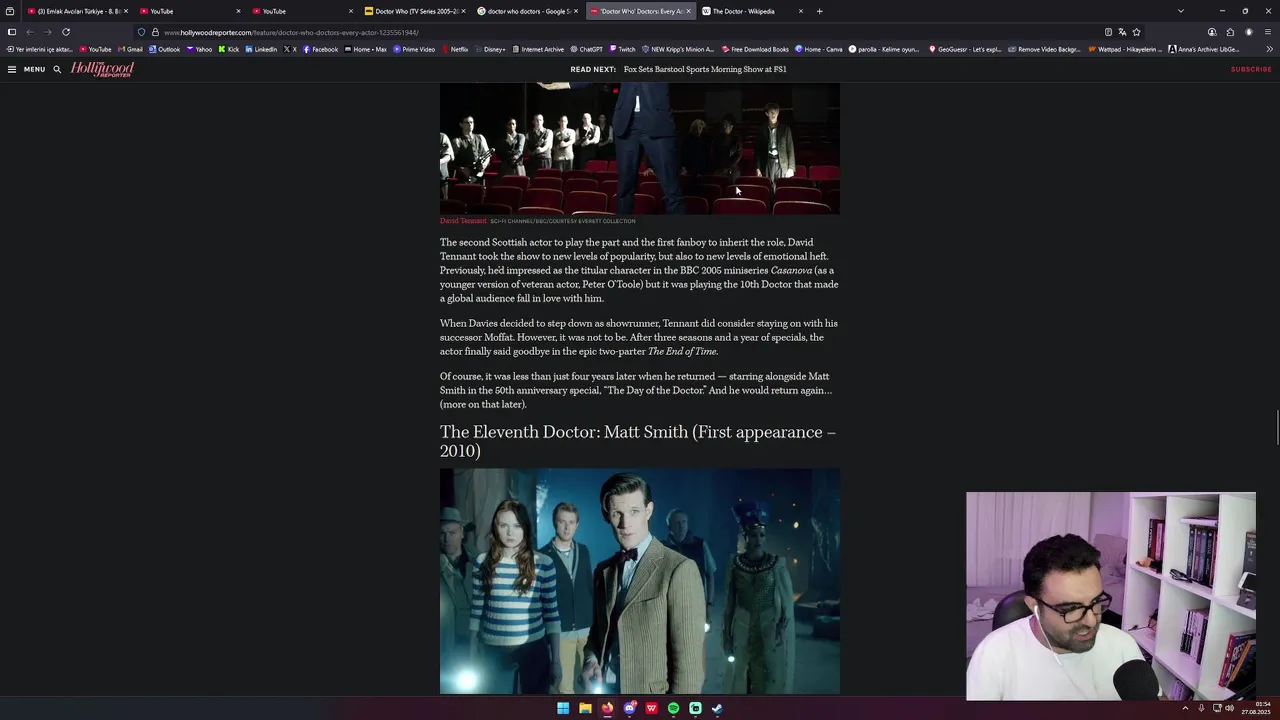The height and width of the screenshot is (720, 1280).
Task: Open the Hollywood Reporter MENU button
Action: click(26, 69)
